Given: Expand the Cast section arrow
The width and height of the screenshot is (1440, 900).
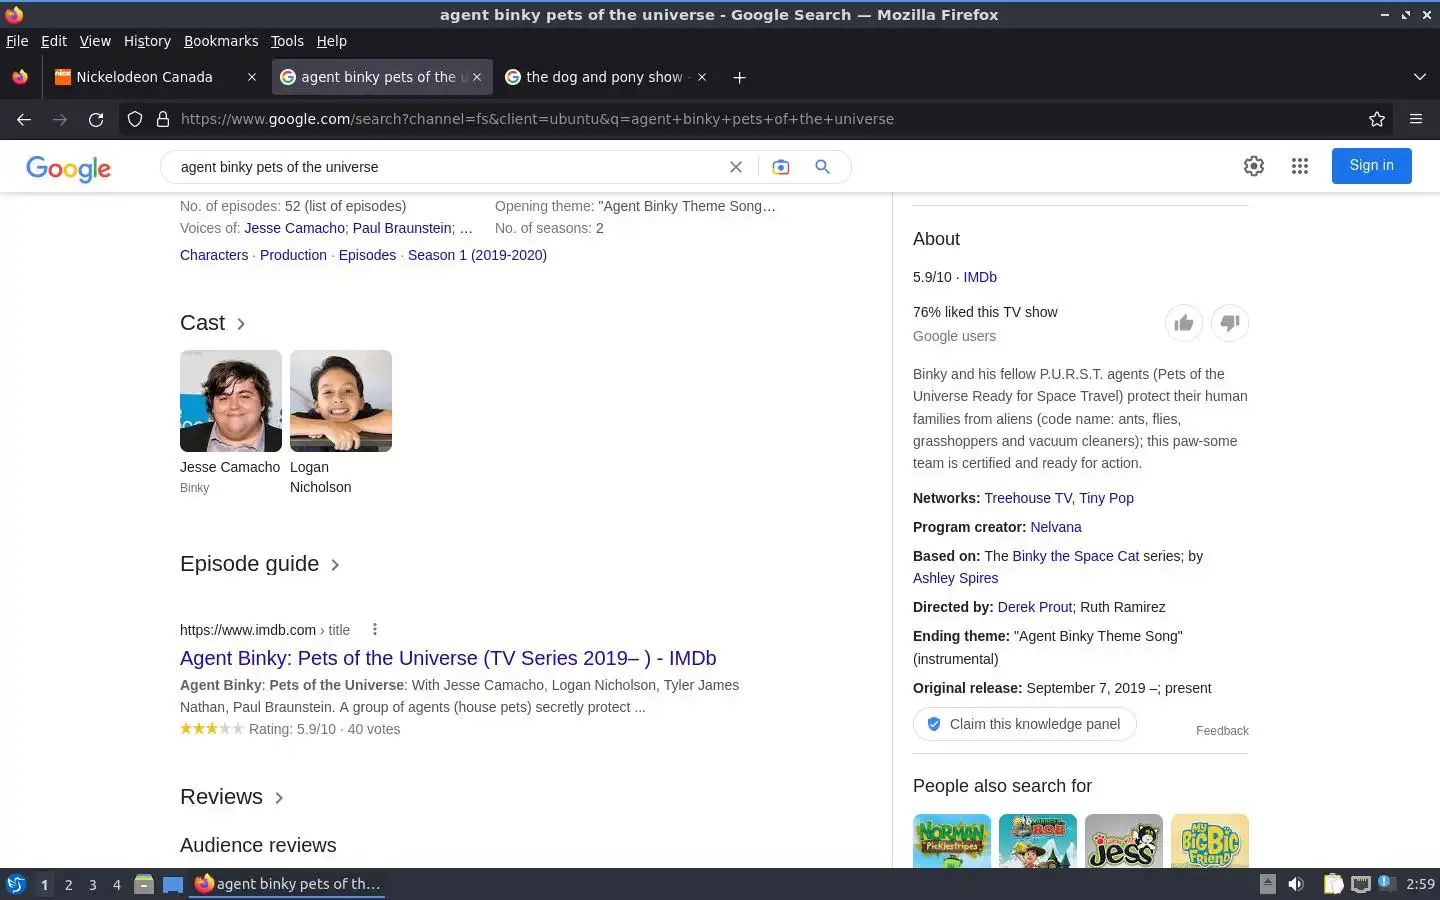Looking at the screenshot, I should coord(241,324).
